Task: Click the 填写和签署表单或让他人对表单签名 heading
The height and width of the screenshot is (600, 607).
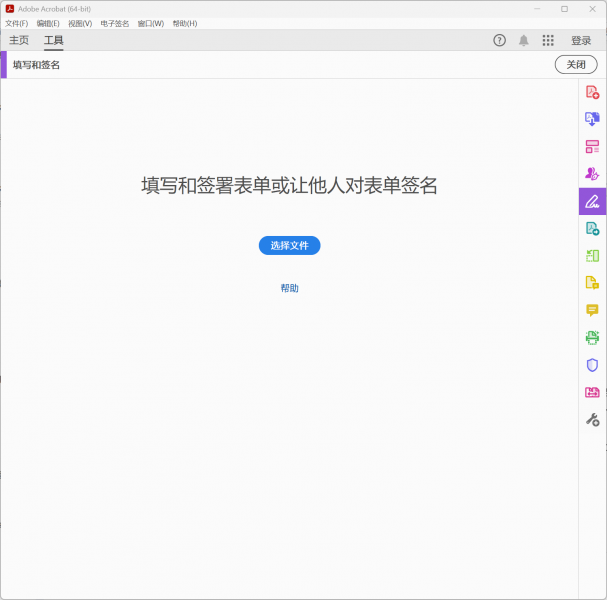Action: [289, 185]
